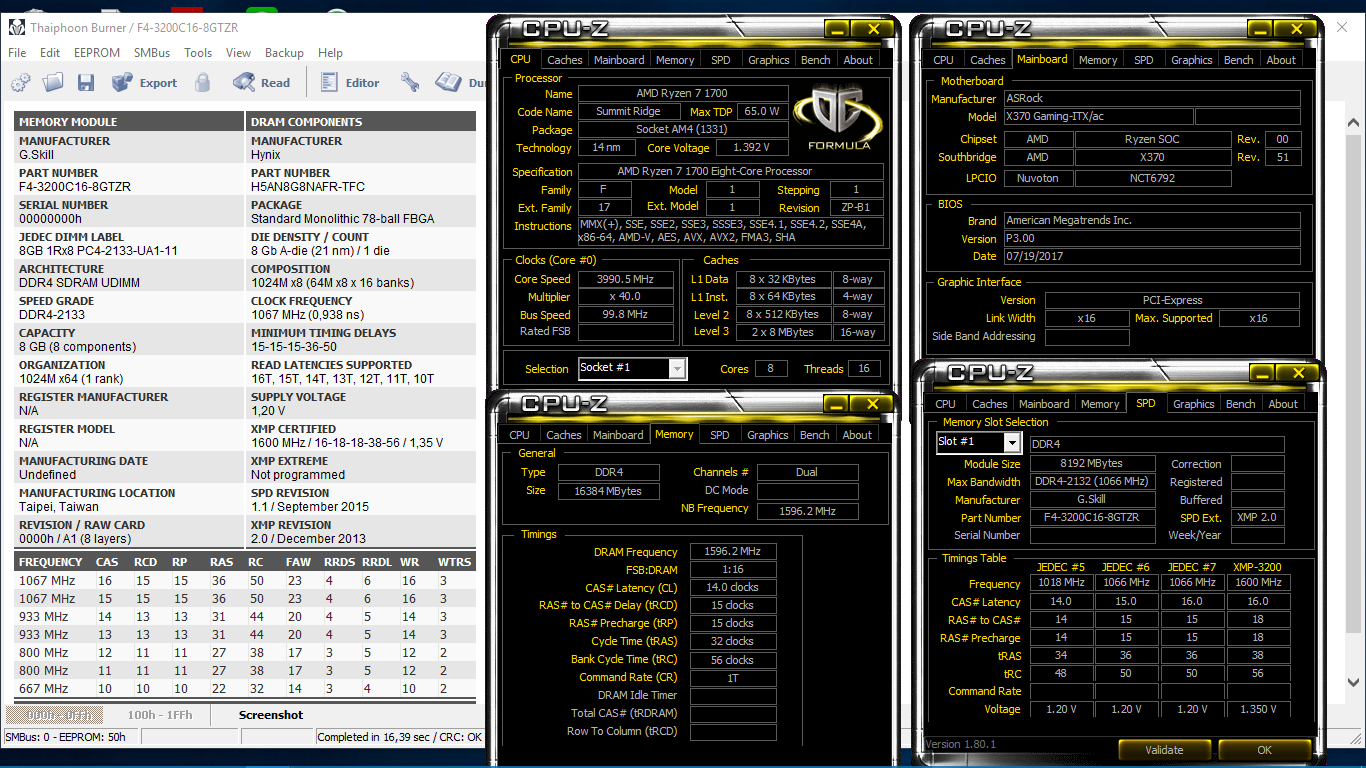Open About tab in the CPU-Z Mainboard window
Image resolution: width=1366 pixels, height=768 pixels.
click(1281, 60)
